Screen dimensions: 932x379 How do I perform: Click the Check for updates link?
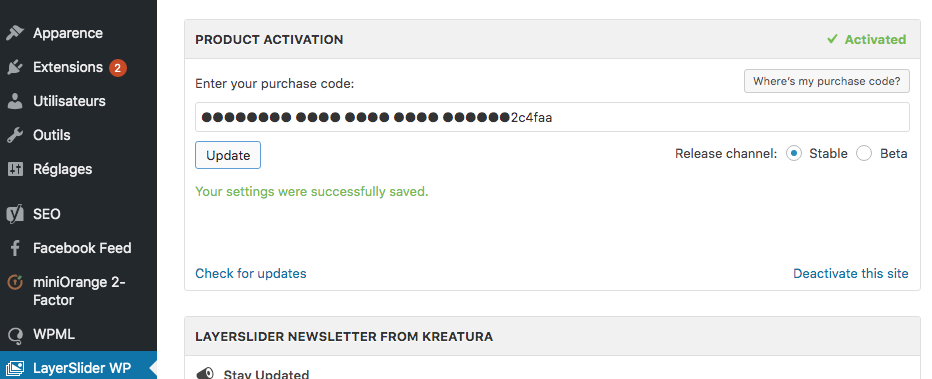click(x=251, y=273)
